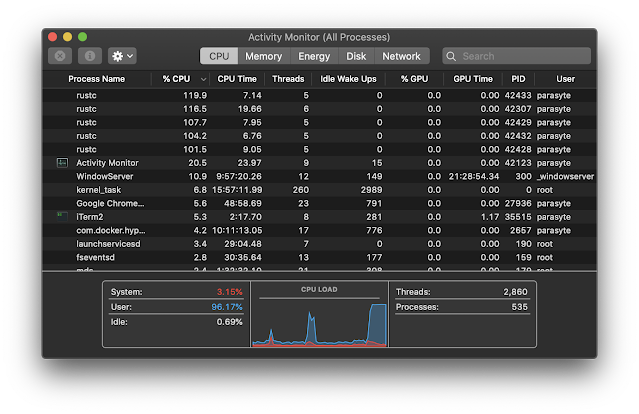Select the Network tab
Viewport: 639px width, 414px height.
point(401,56)
